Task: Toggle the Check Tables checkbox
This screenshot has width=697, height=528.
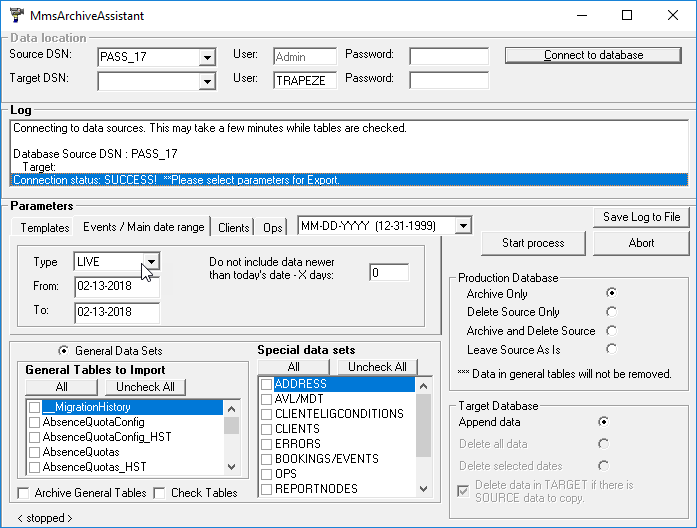Action: [x=160, y=493]
